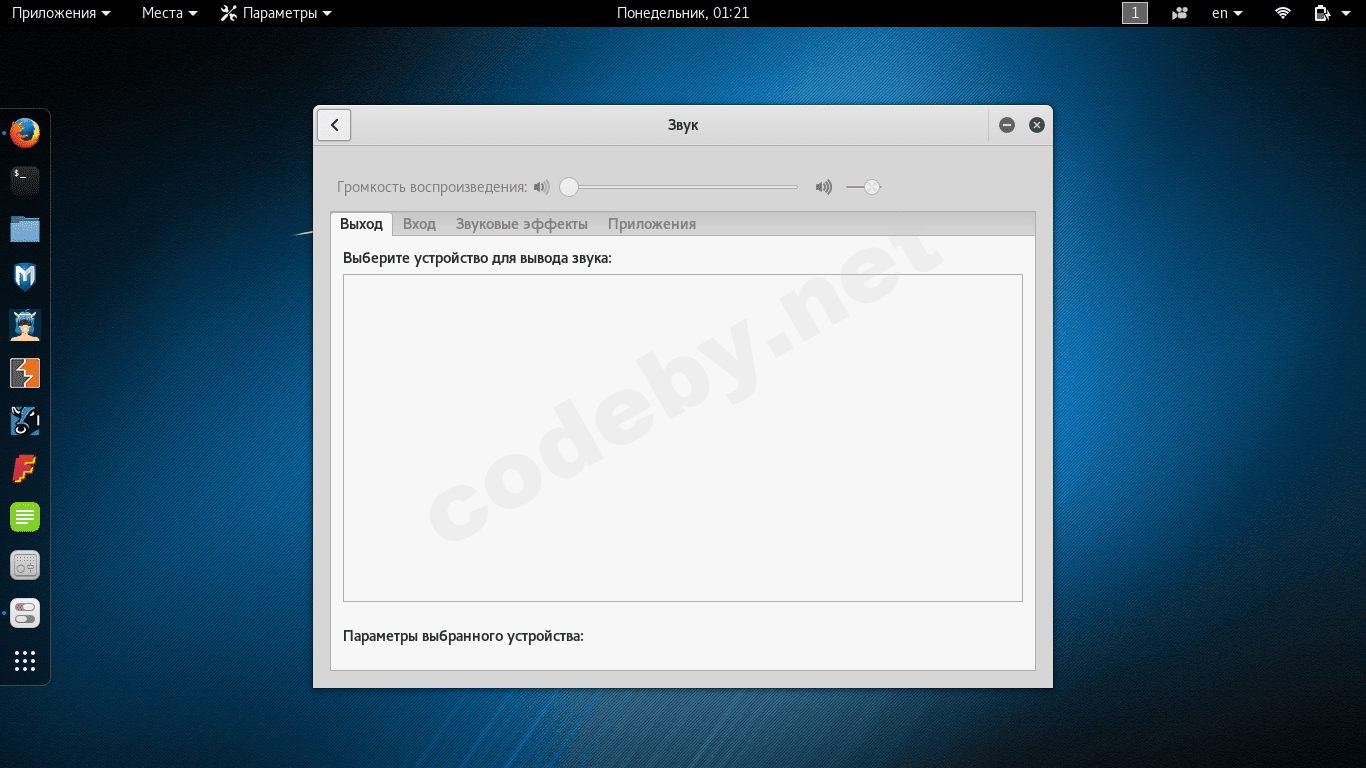Click the low-volume speaker icon
The image size is (1366, 768).
point(542,187)
